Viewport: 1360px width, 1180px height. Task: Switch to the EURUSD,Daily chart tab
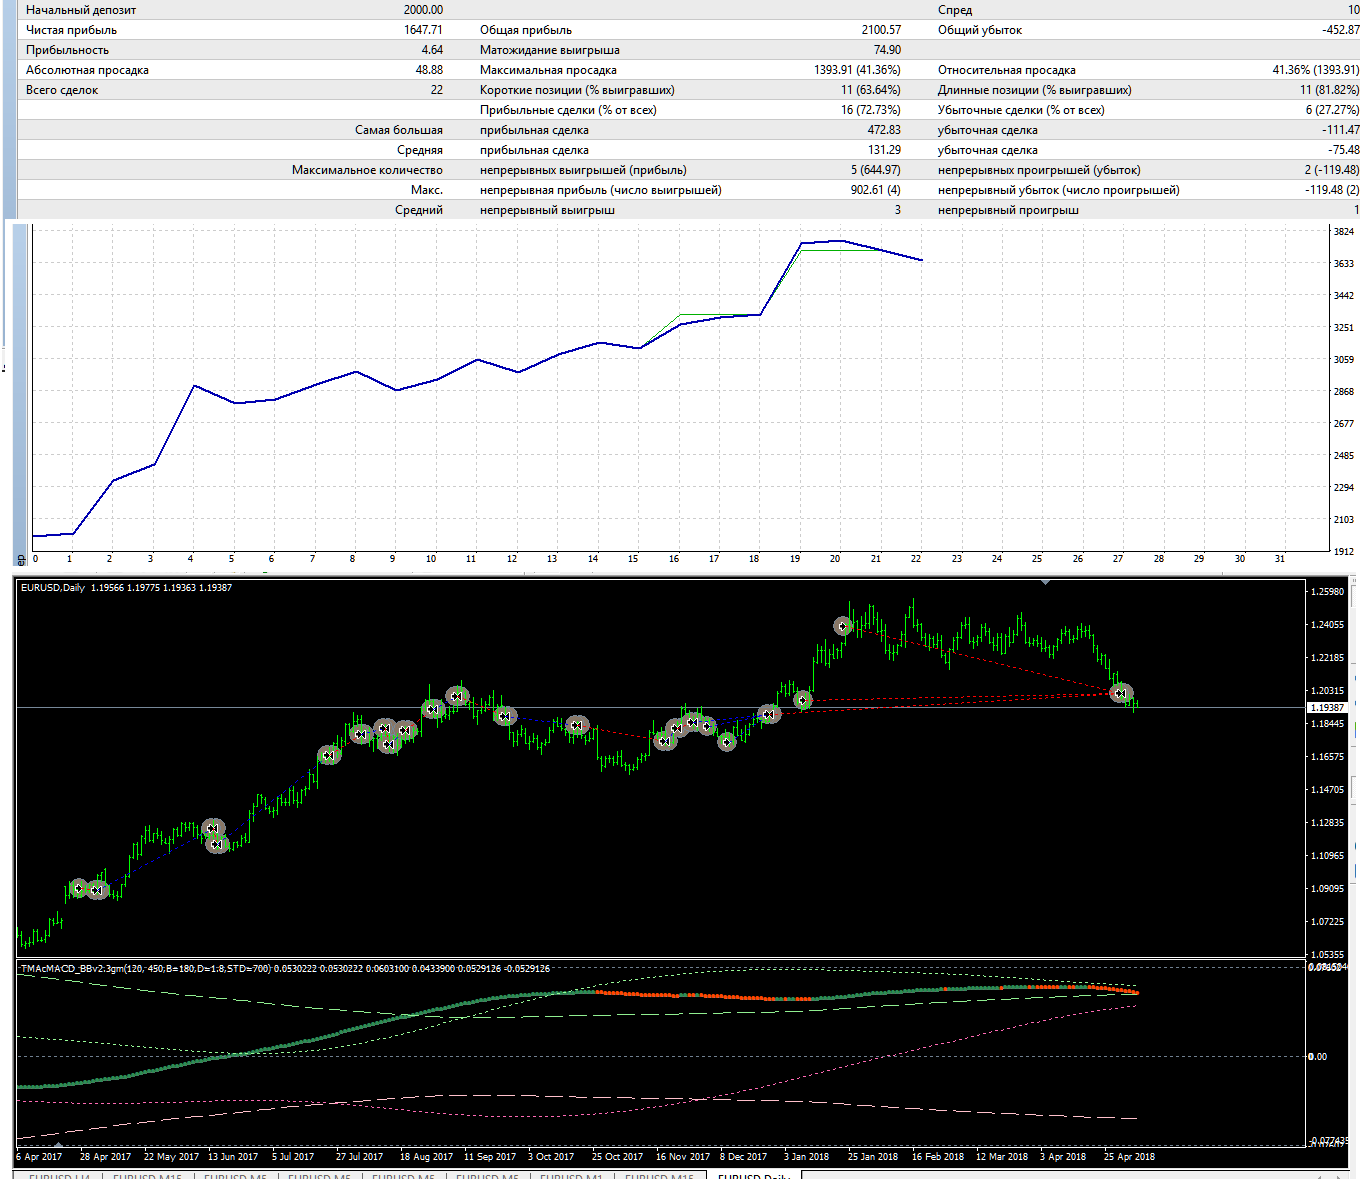pyautogui.click(x=754, y=1176)
